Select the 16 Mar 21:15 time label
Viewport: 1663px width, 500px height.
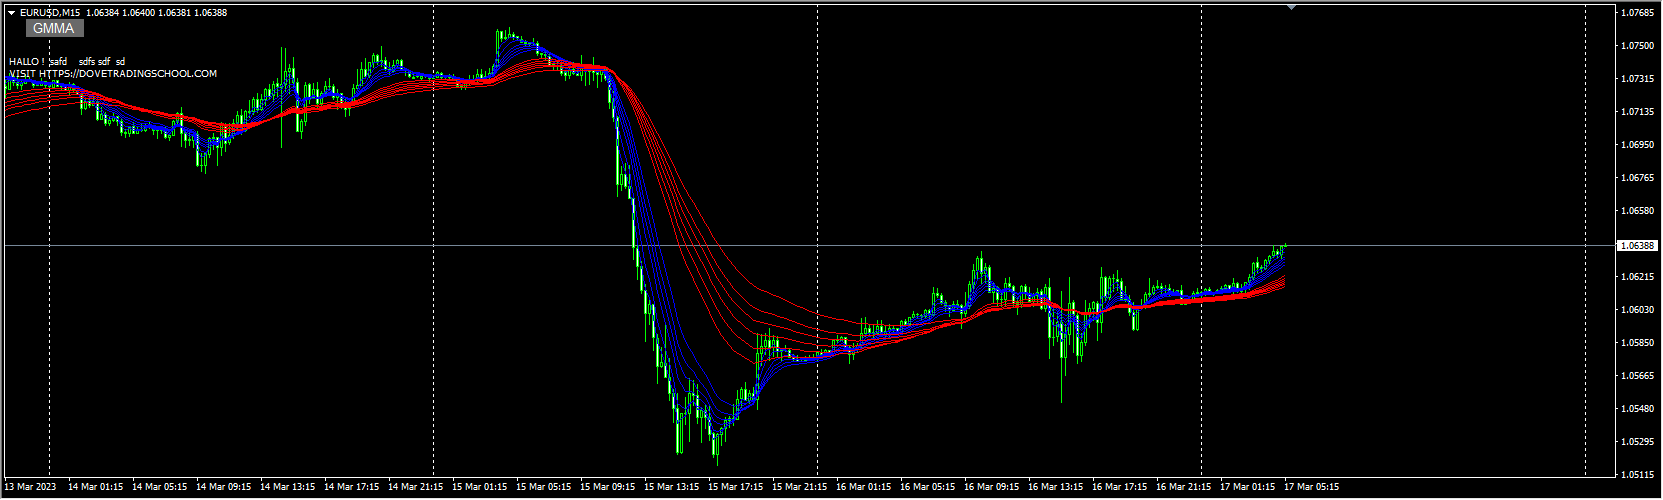[1183, 488]
